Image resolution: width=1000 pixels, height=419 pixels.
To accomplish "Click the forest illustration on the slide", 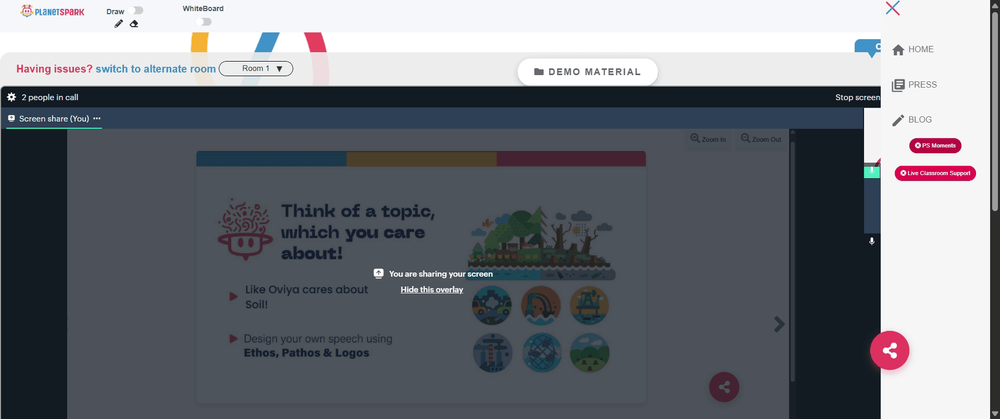I will pyautogui.click(x=541, y=242).
